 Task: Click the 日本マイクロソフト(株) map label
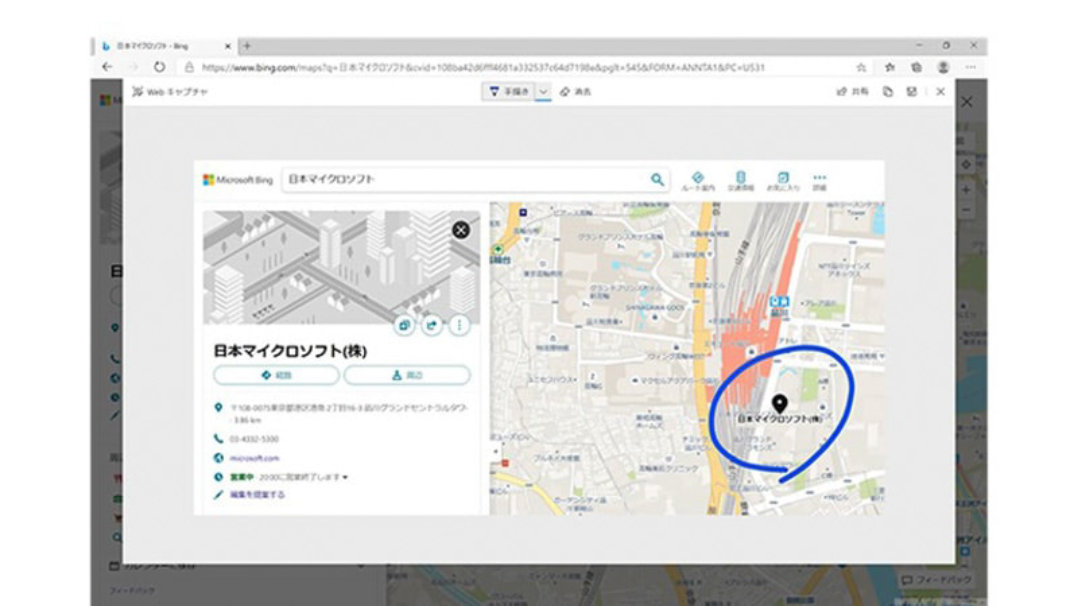779,419
